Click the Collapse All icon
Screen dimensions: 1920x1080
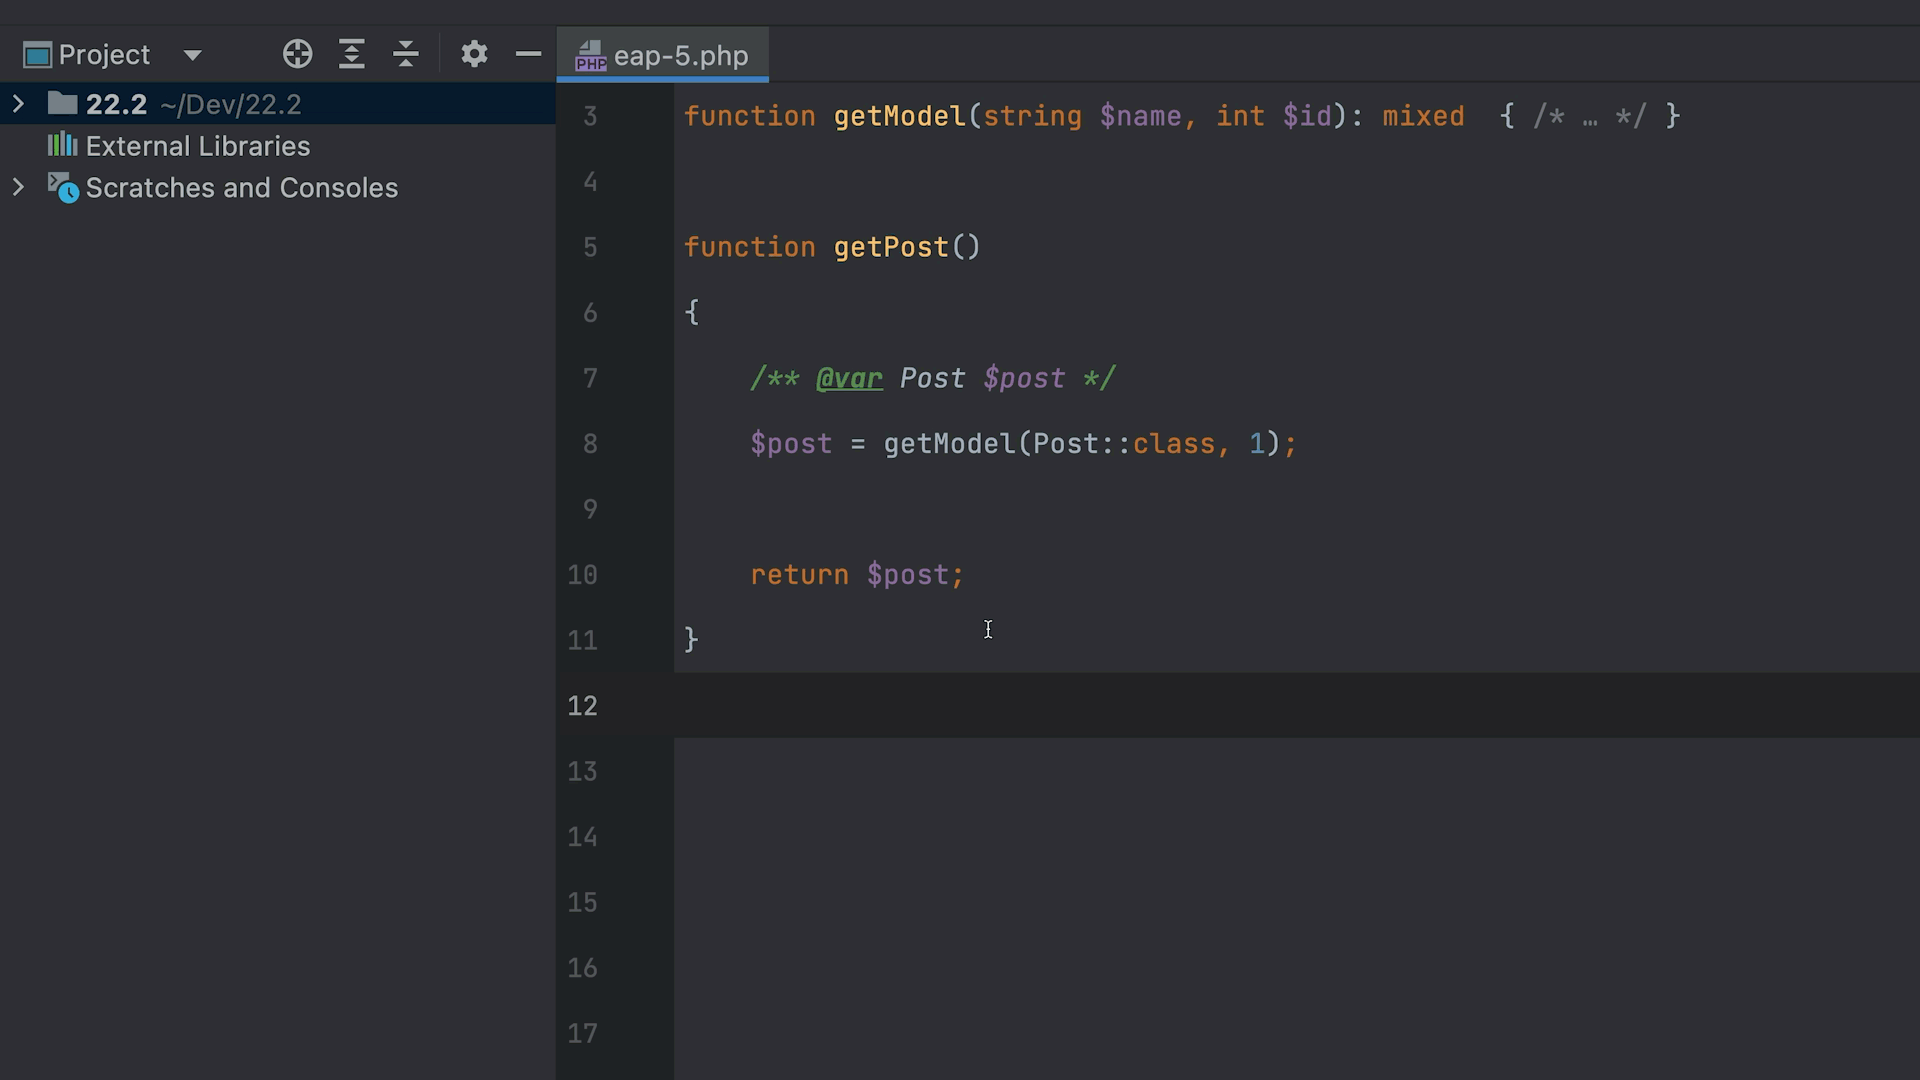pos(405,54)
